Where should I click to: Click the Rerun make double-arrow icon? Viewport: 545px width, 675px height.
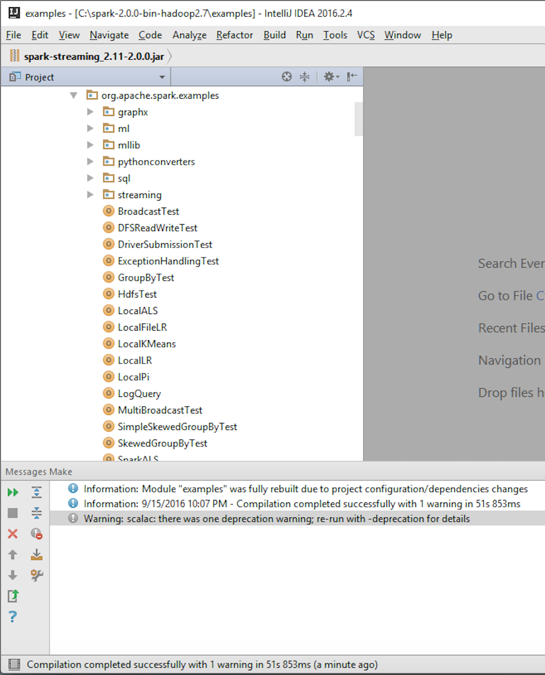click(x=13, y=492)
